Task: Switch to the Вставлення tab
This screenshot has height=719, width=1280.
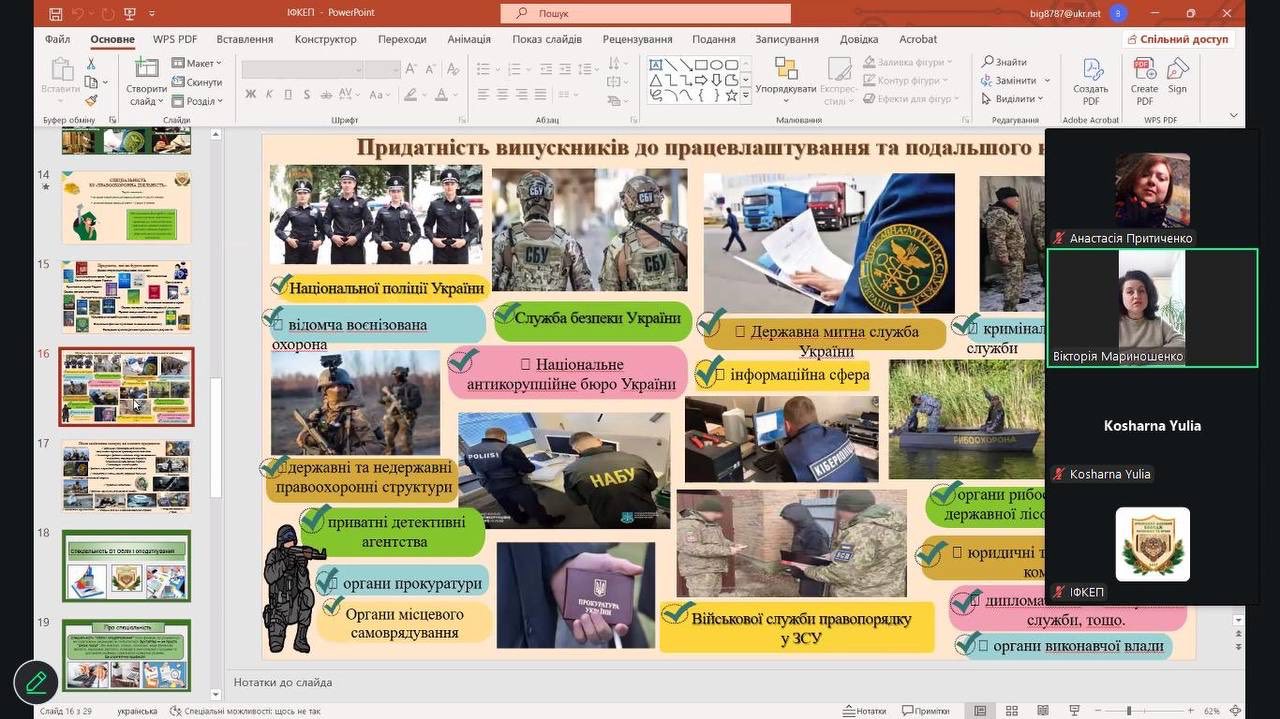Action: point(244,39)
